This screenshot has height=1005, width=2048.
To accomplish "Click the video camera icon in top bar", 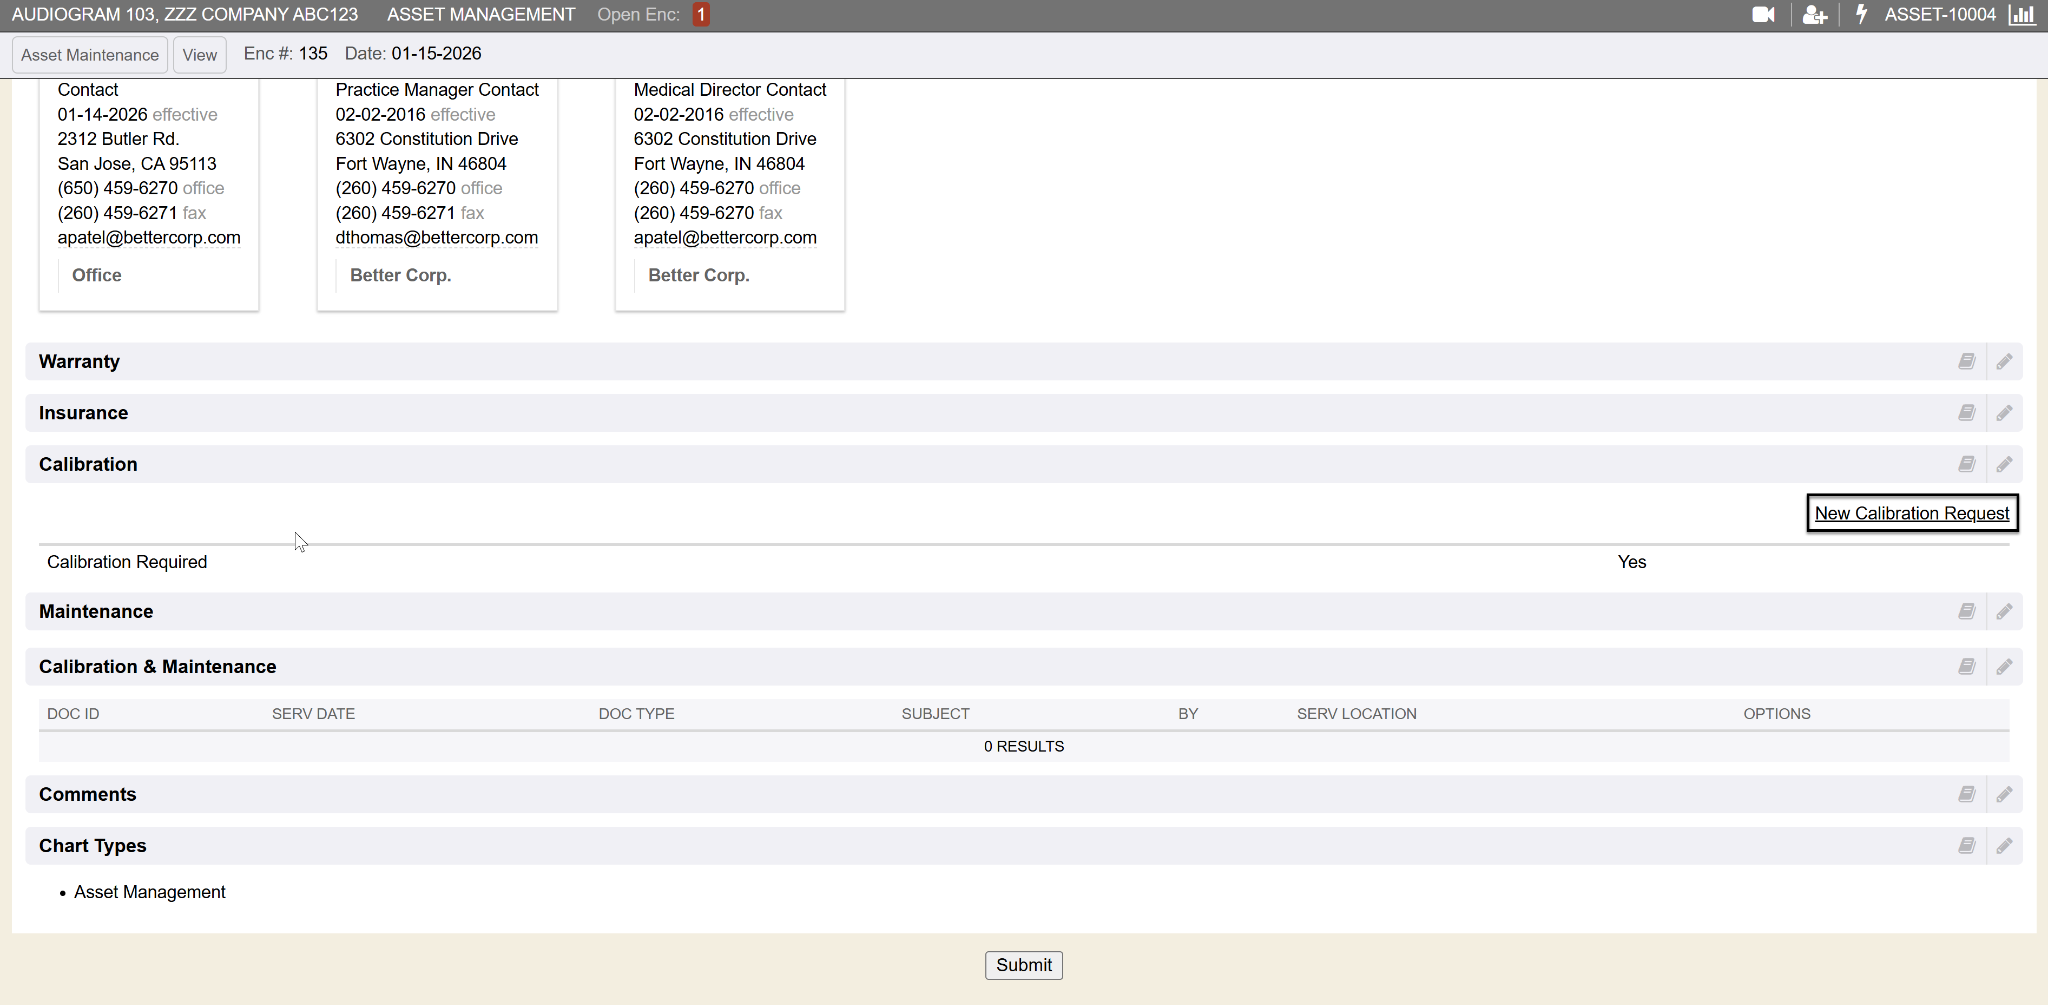I will click(x=1763, y=15).
